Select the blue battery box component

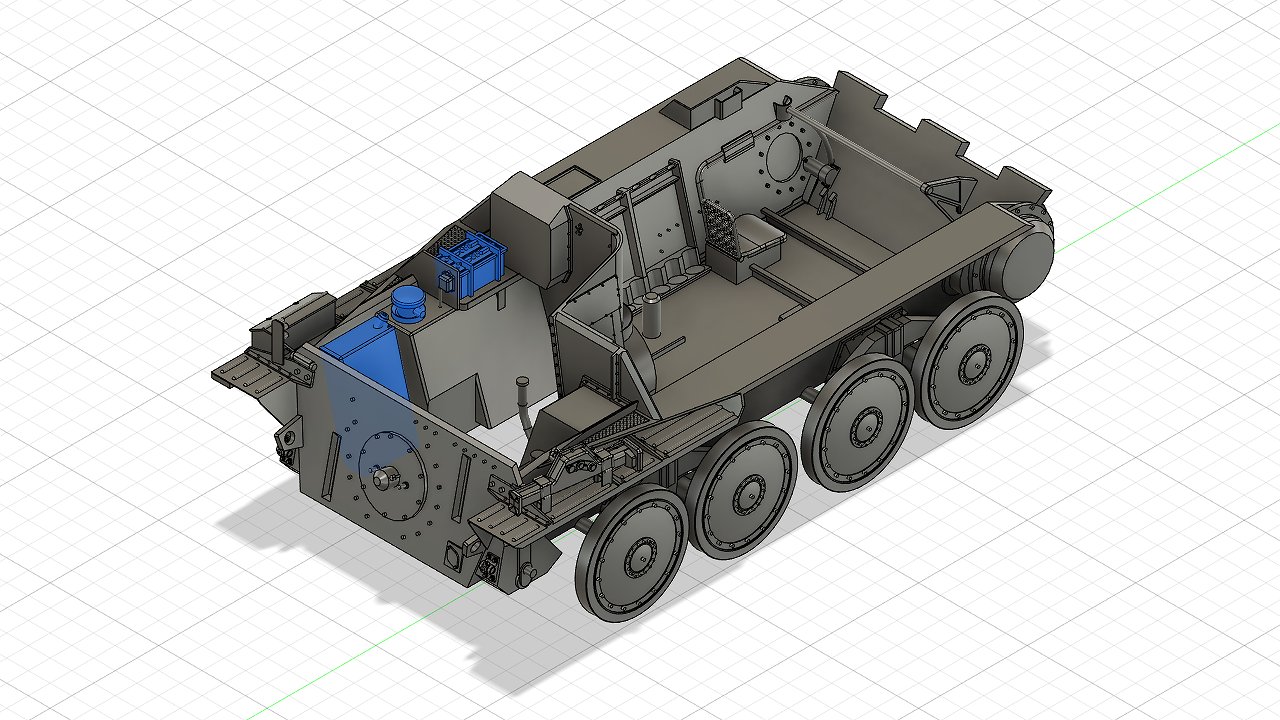tap(470, 262)
